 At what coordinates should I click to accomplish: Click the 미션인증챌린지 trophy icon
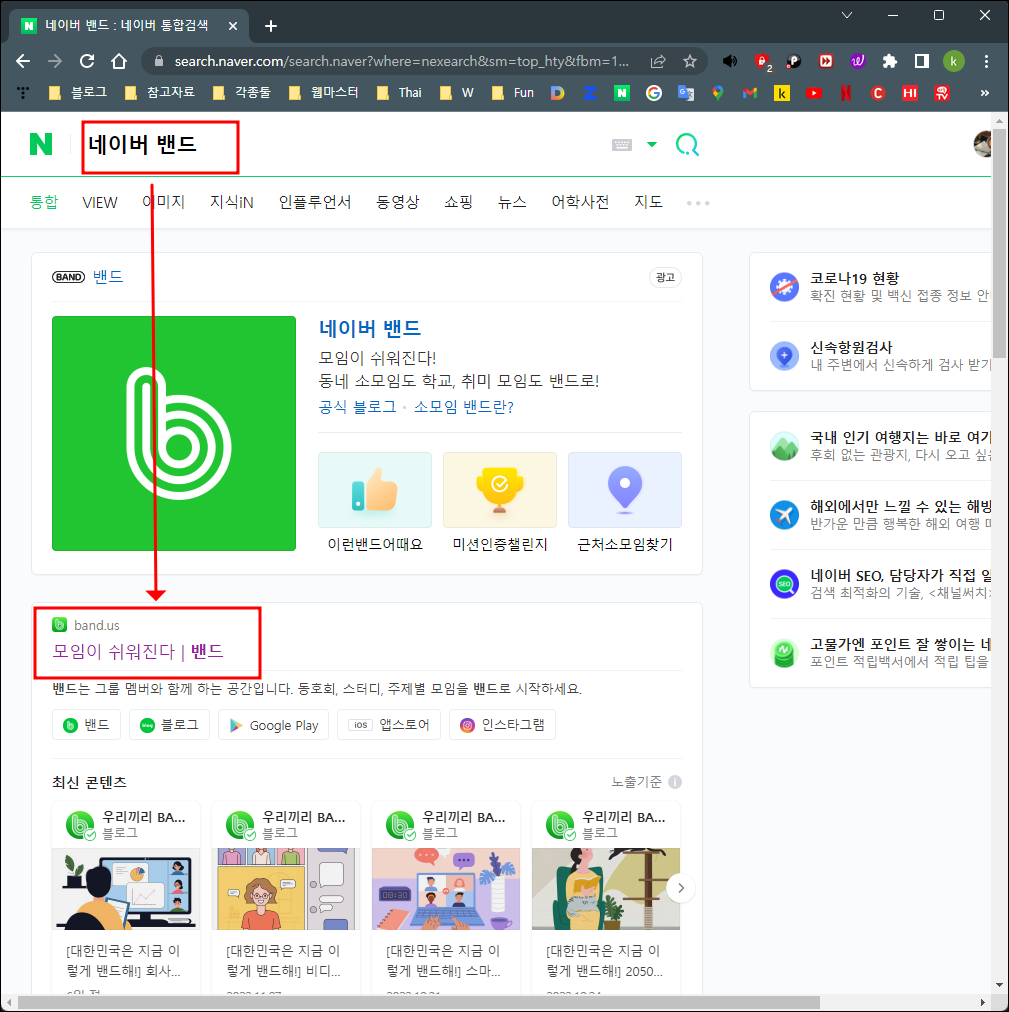click(499, 489)
